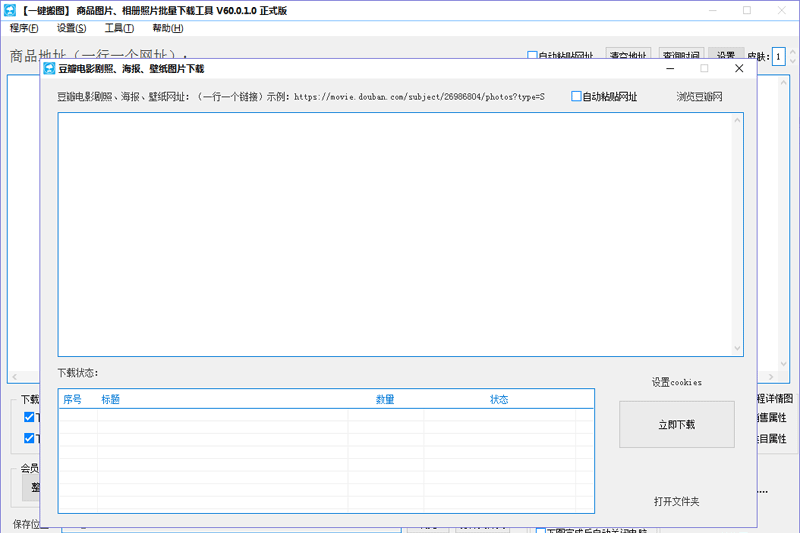Viewport: 800px width, 533px height.
Task: Enable 自动粘贴网址 checkbox in Douban dialog
Action: (577, 97)
